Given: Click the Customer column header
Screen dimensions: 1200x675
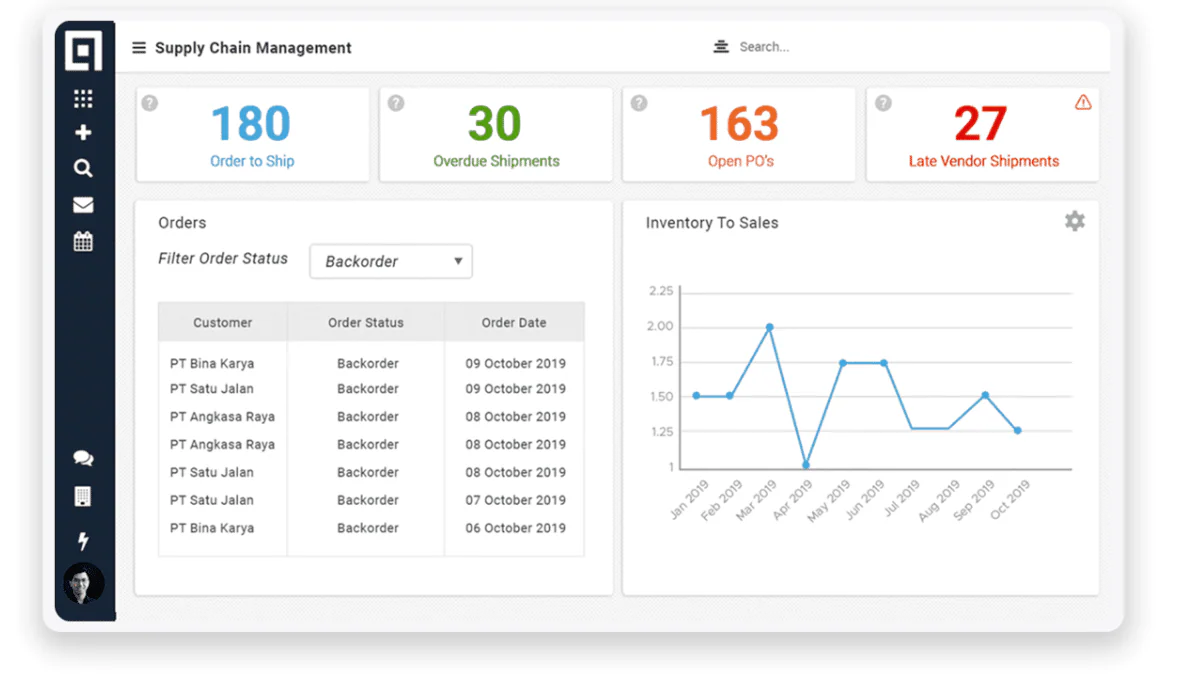Looking at the screenshot, I should pyautogui.click(x=223, y=322).
